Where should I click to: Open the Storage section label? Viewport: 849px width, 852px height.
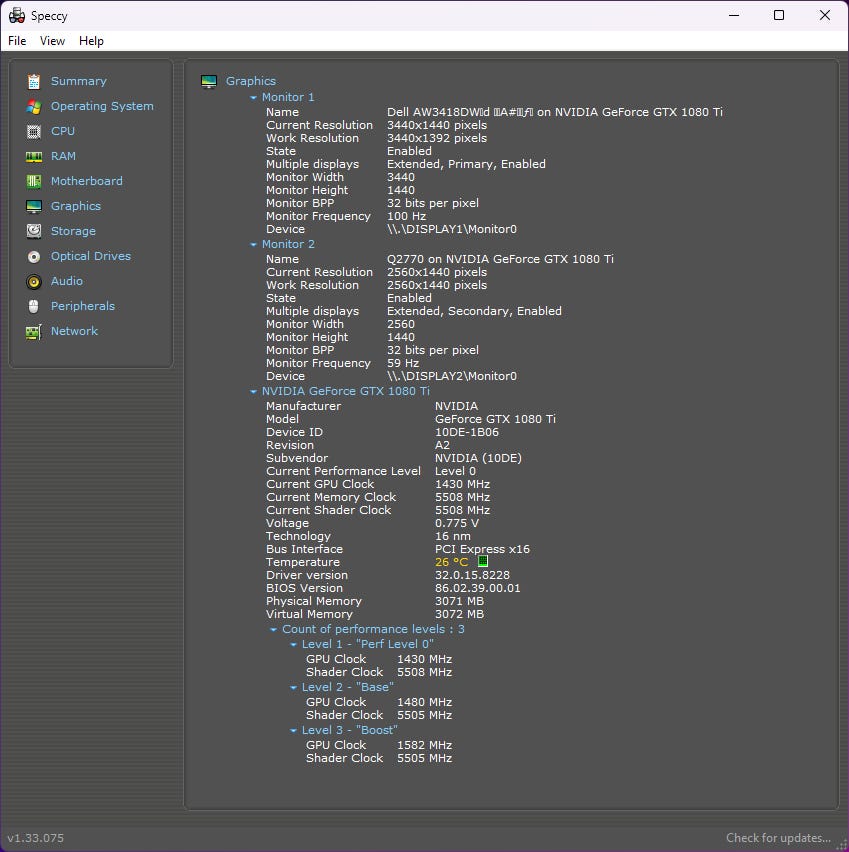(73, 231)
